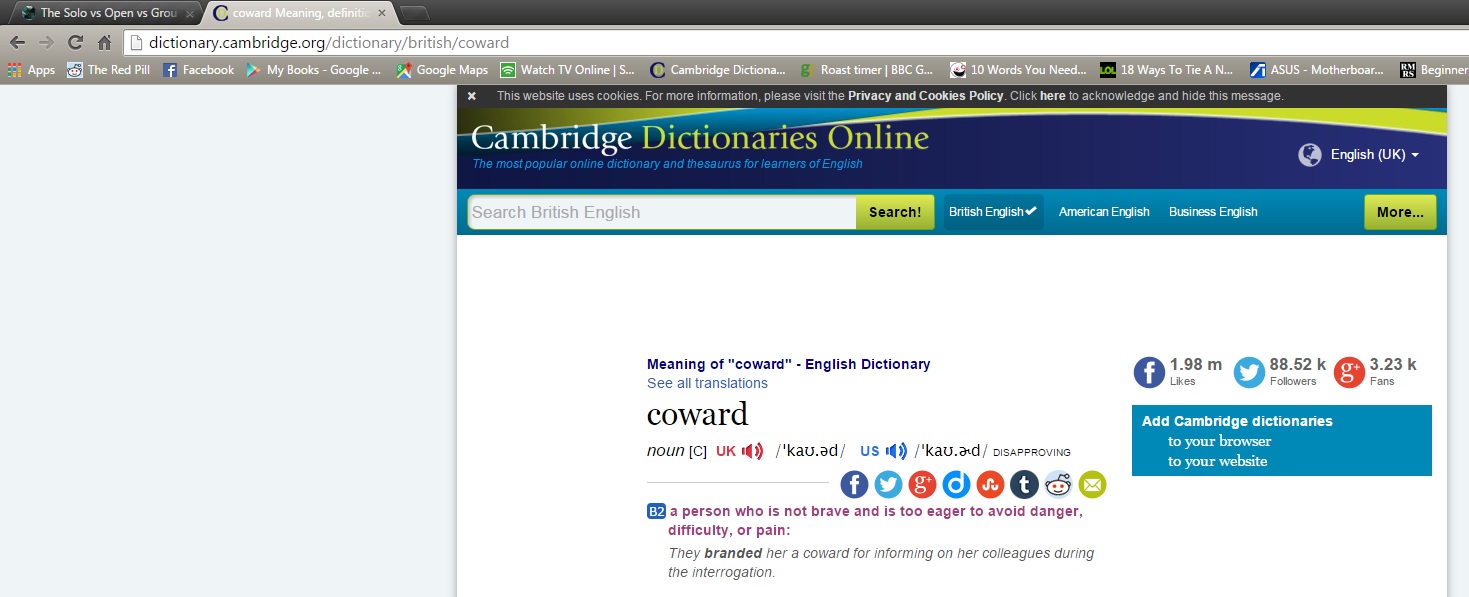
Task: Open the More... dictionaries menu
Action: coord(1400,212)
